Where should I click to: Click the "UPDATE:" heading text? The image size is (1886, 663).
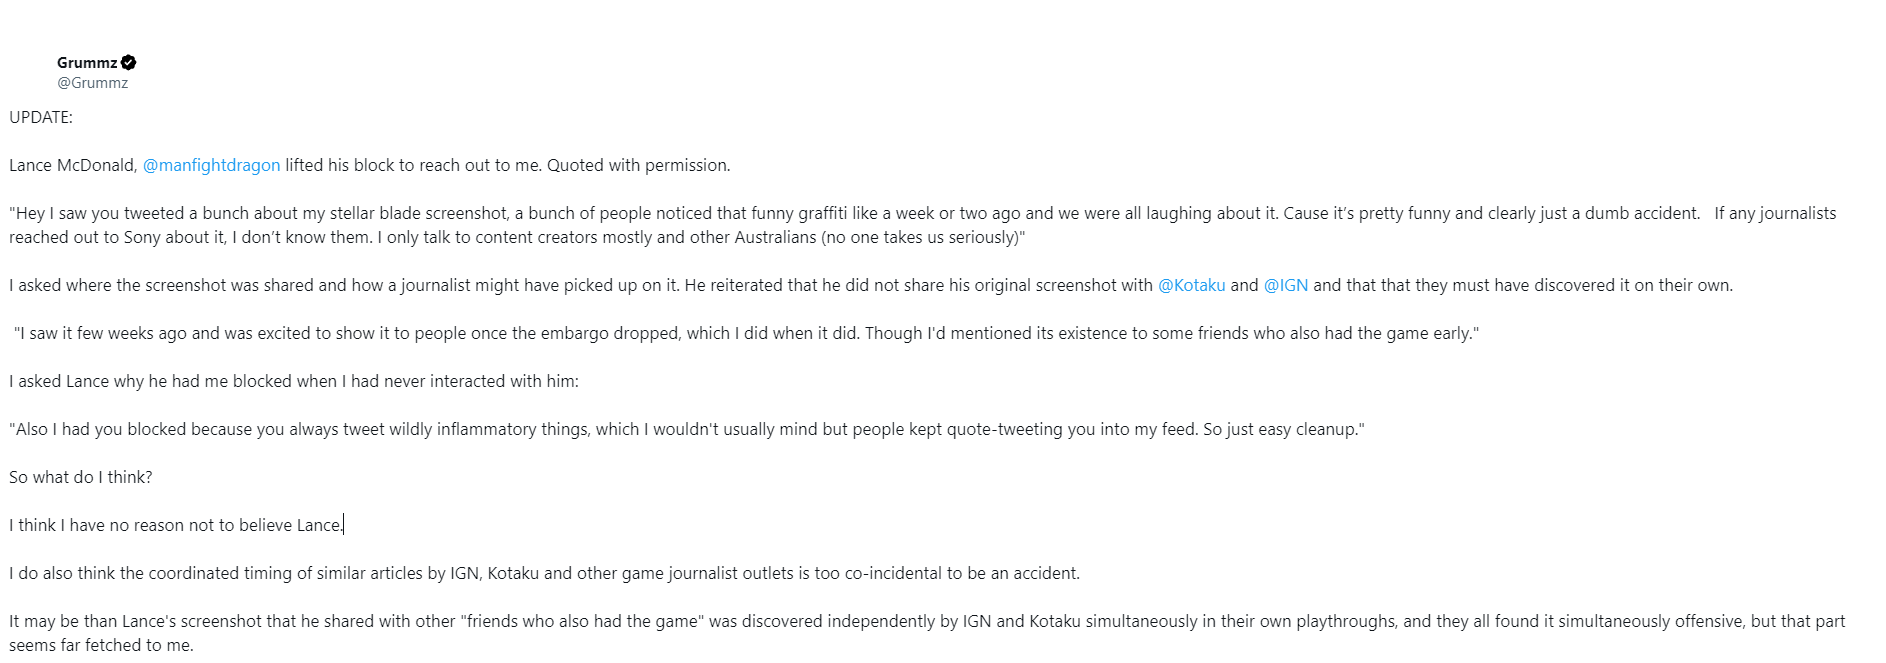click(x=41, y=117)
